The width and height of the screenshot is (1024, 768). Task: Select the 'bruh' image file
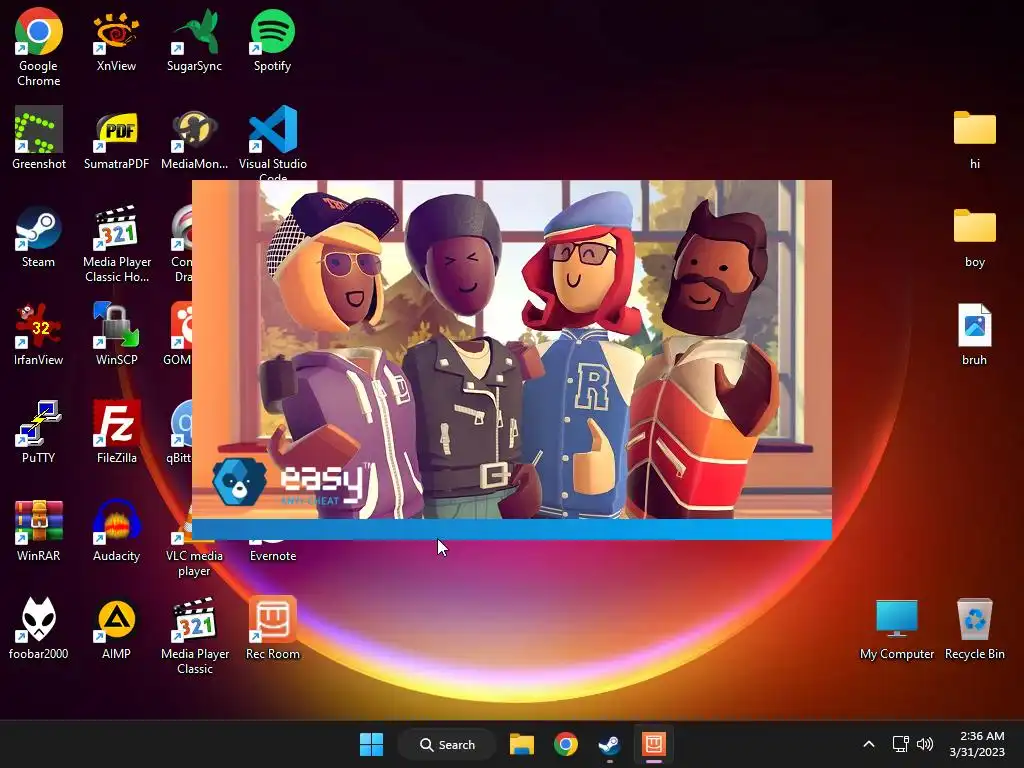(x=974, y=334)
